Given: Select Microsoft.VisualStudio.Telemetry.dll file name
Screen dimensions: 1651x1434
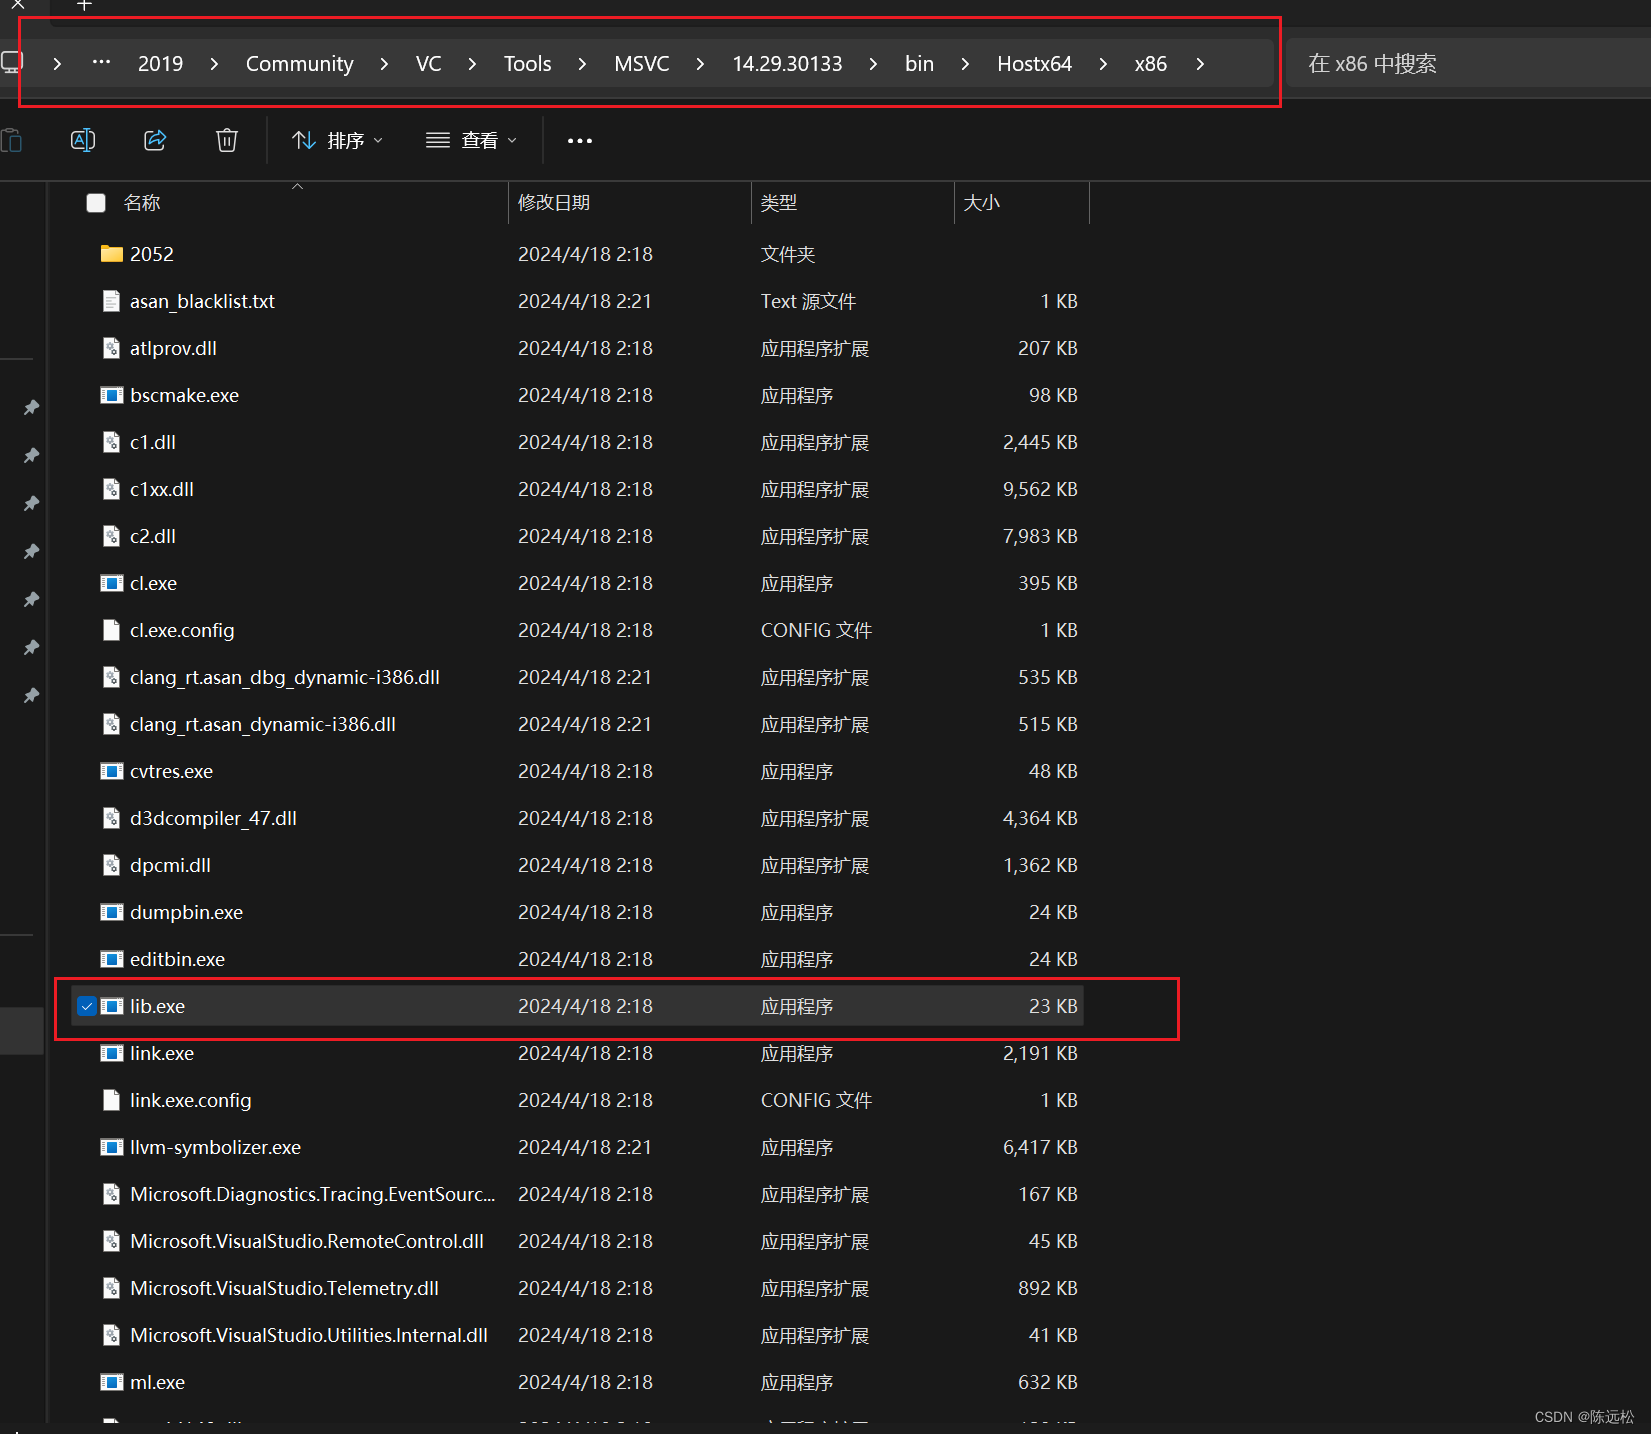Looking at the screenshot, I should coord(285,1288).
